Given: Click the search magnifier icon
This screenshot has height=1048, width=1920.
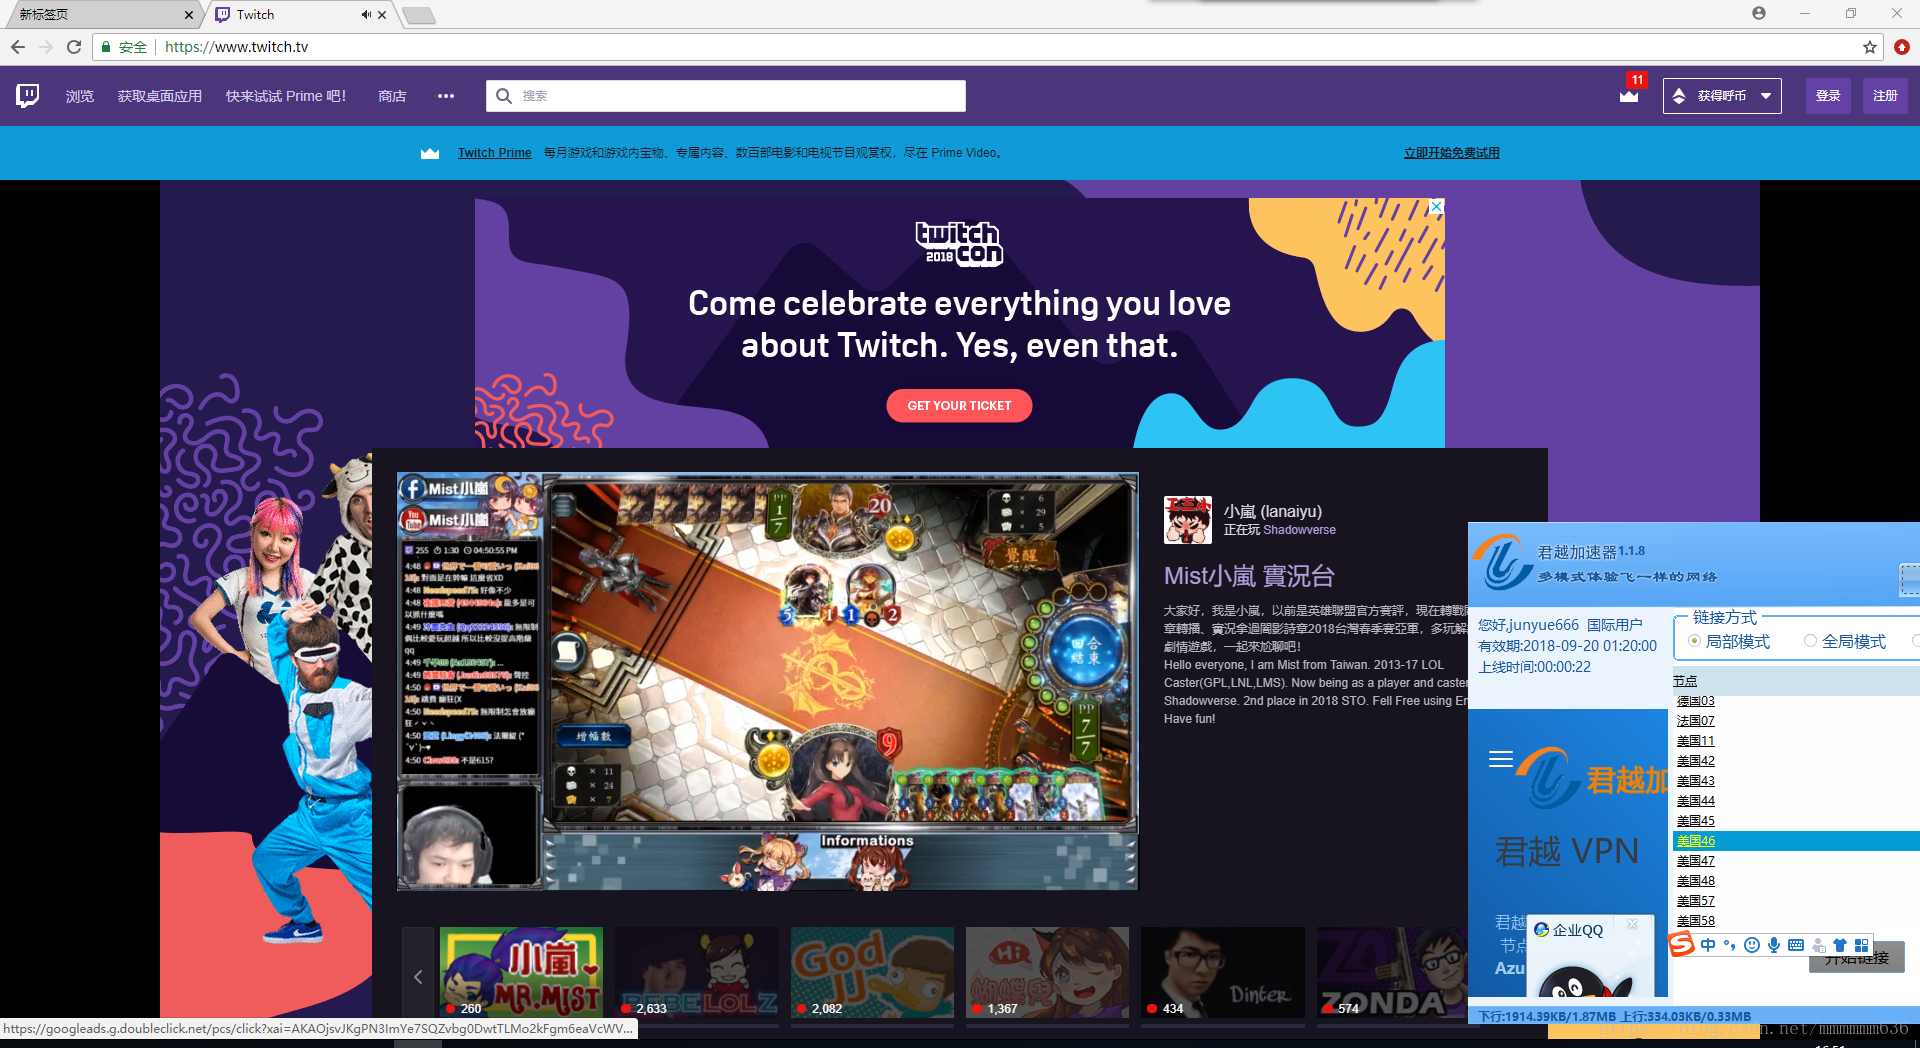Looking at the screenshot, I should click(x=504, y=96).
